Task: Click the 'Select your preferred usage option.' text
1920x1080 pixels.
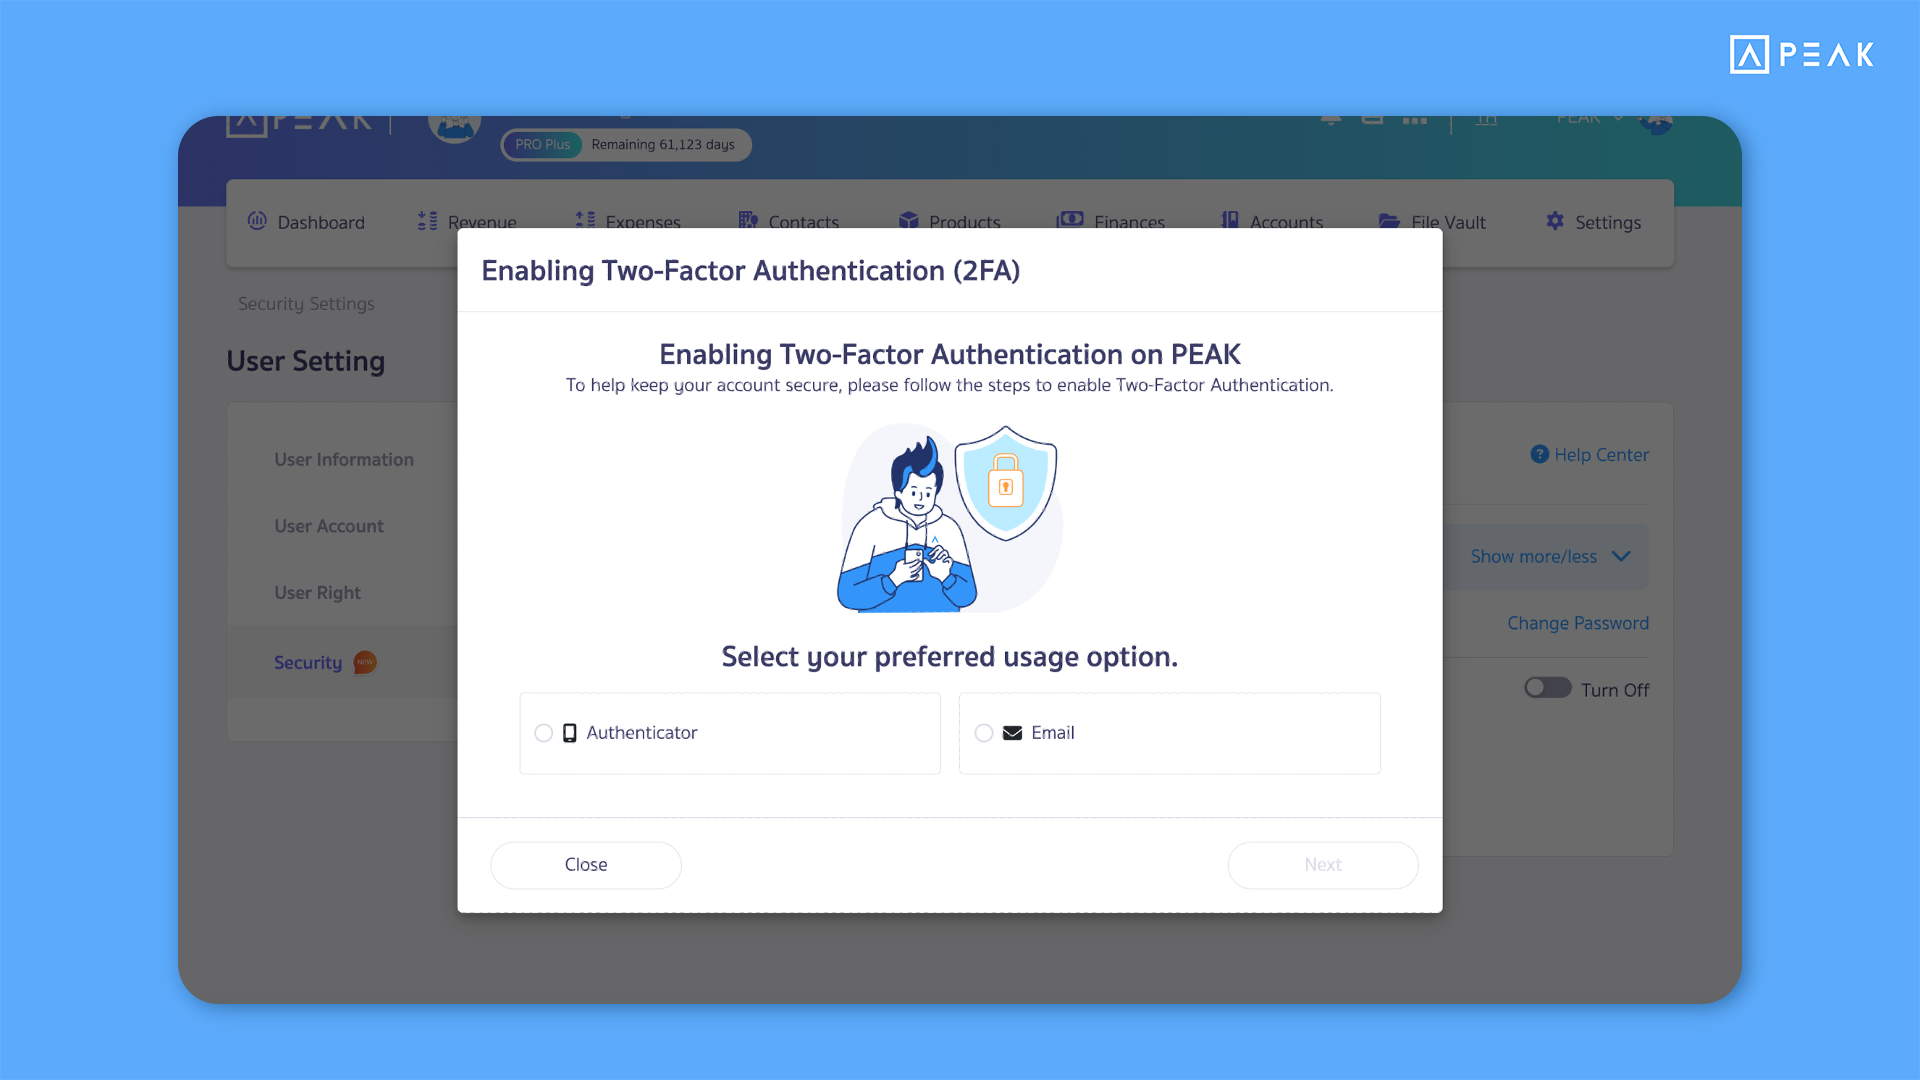Action: click(x=950, y=657)
